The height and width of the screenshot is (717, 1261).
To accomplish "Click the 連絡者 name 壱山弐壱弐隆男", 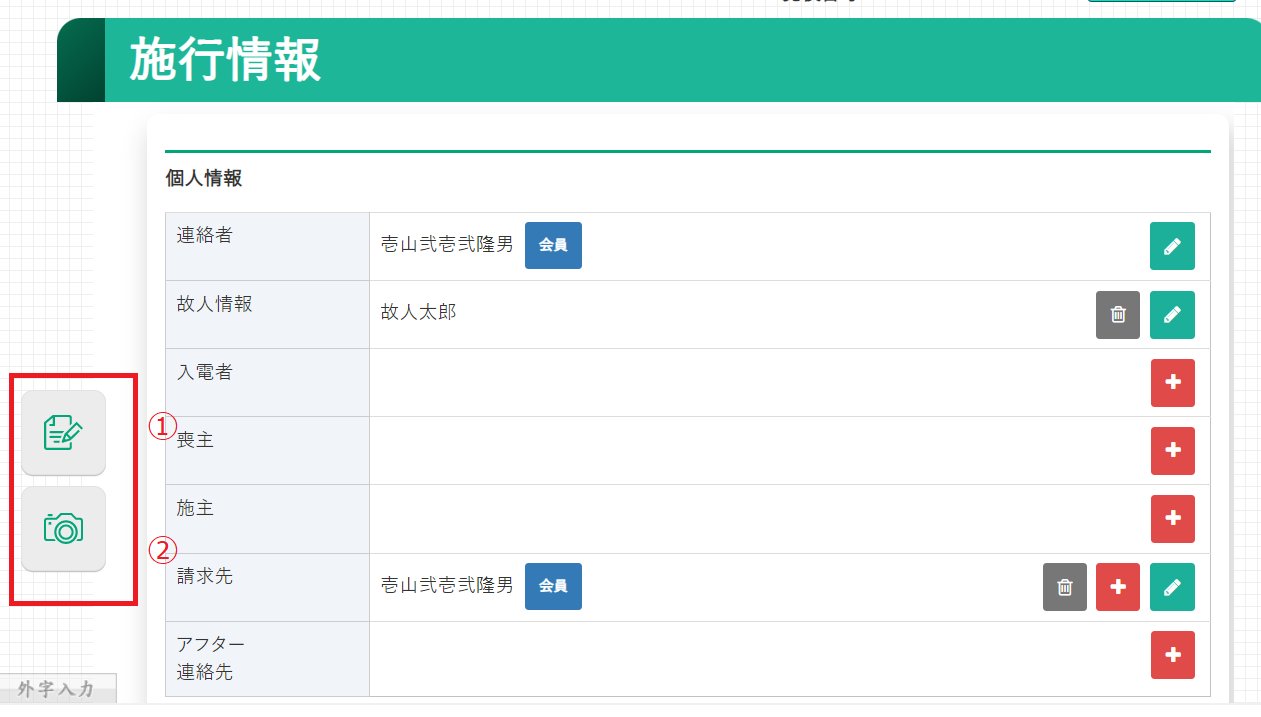I will click(x=446, y=245).
